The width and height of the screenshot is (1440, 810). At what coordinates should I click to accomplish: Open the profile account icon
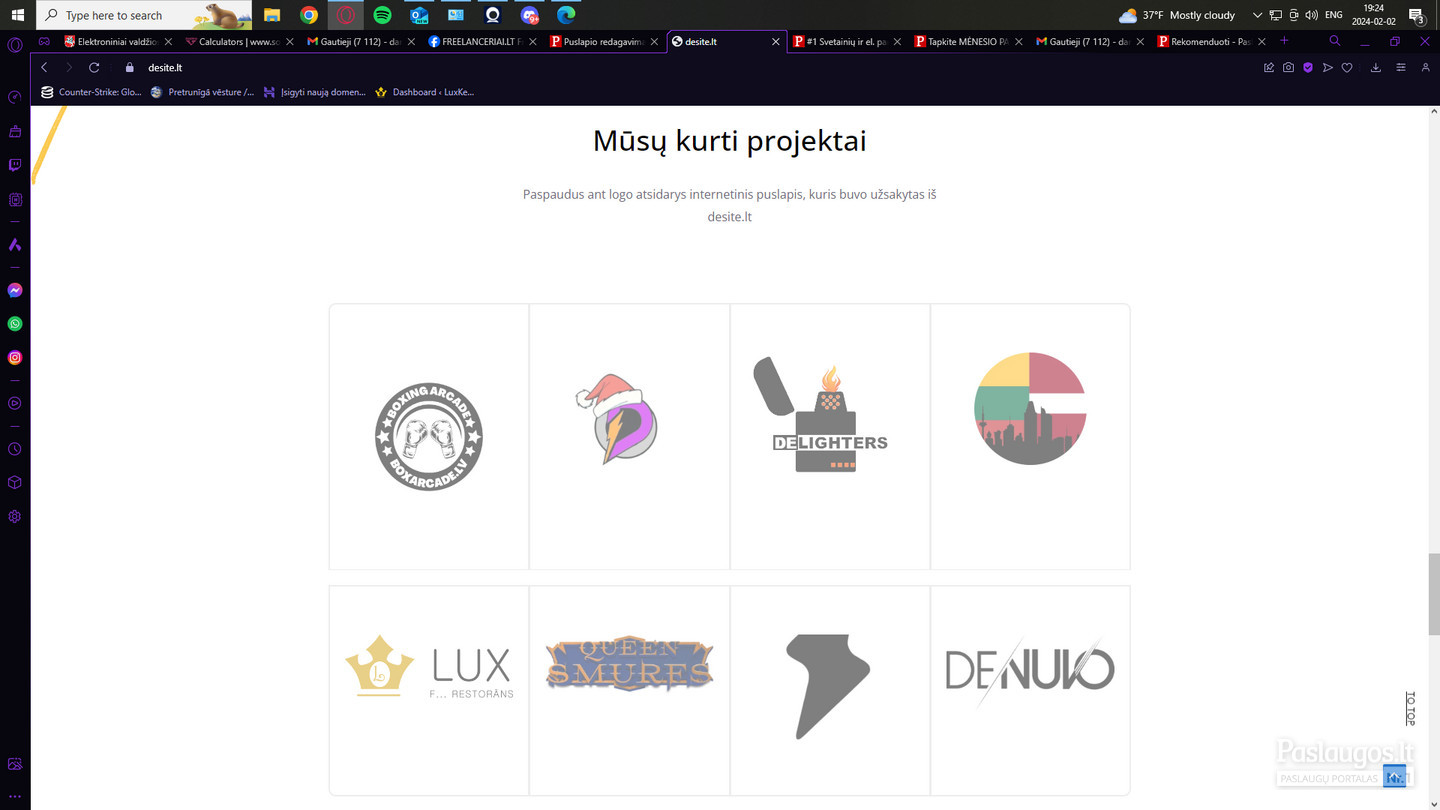pos(1426,68)
